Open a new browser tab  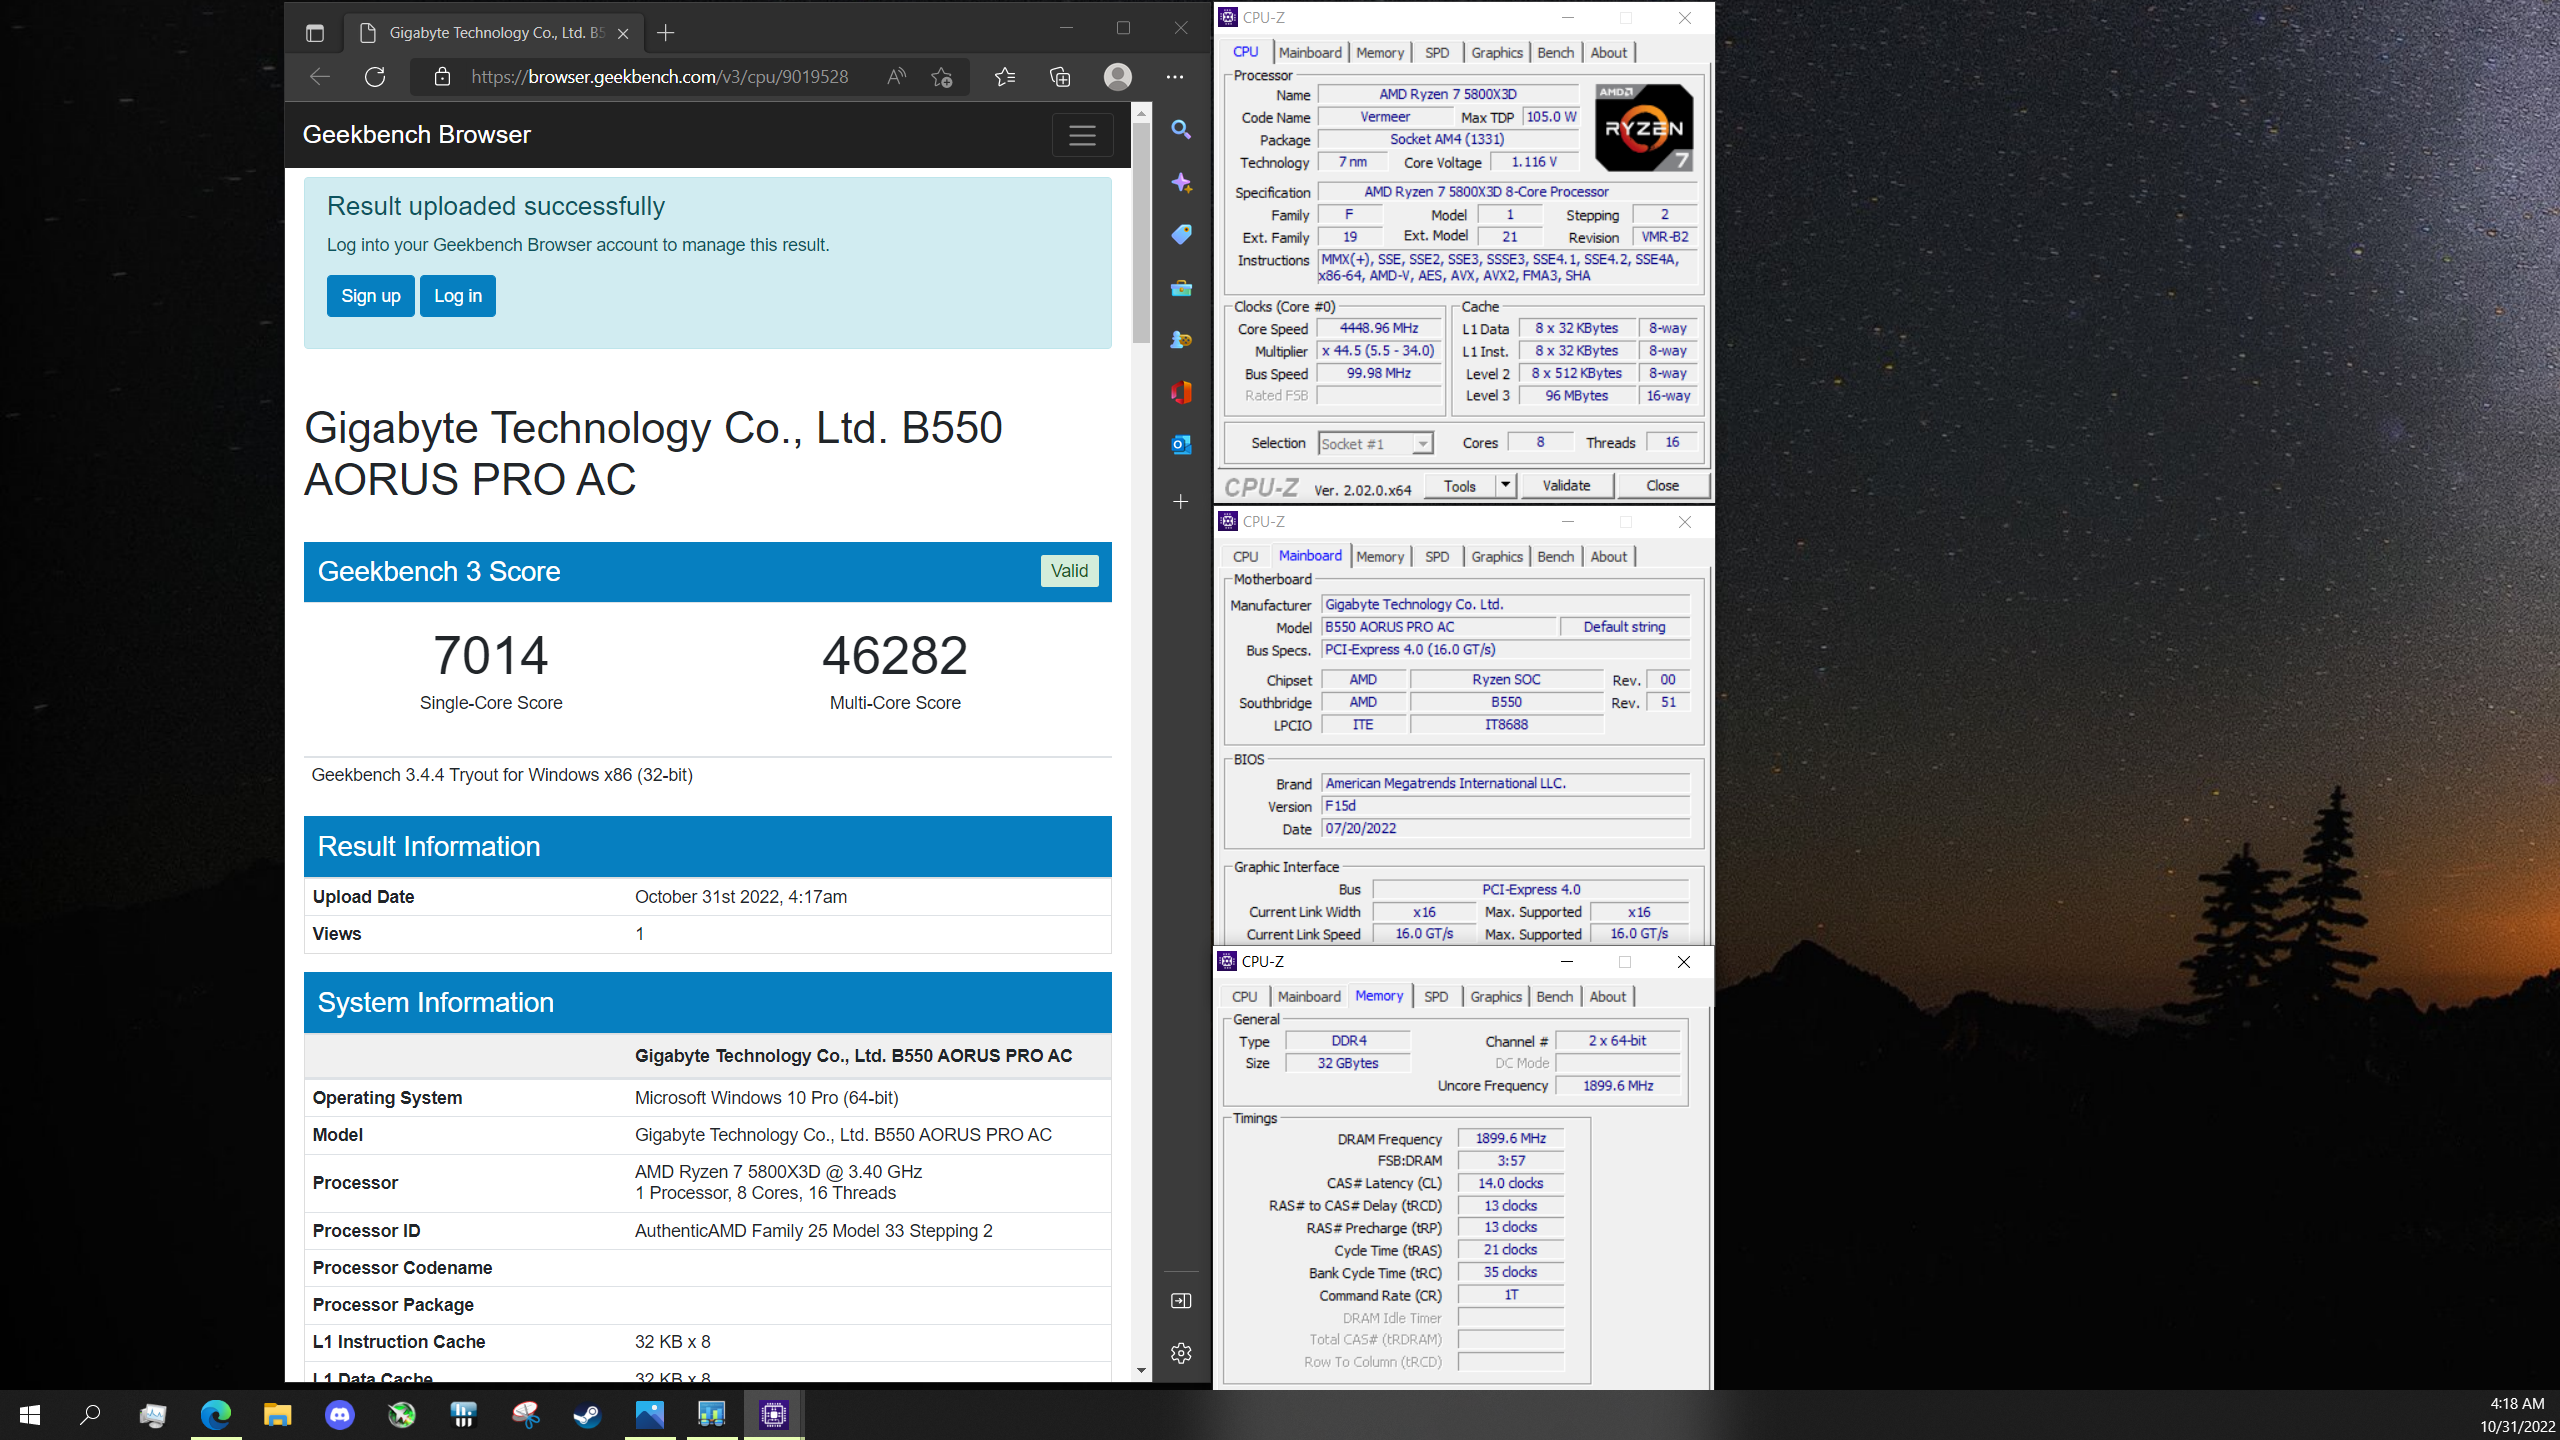coord(666,33)
